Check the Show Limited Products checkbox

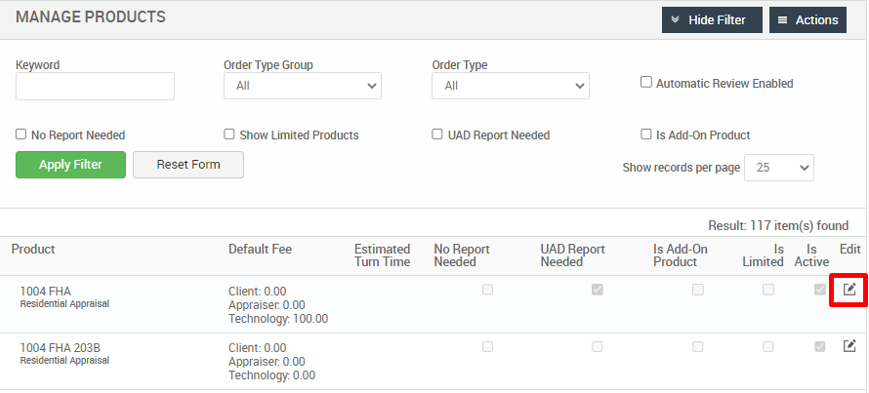tap(229, 134)
